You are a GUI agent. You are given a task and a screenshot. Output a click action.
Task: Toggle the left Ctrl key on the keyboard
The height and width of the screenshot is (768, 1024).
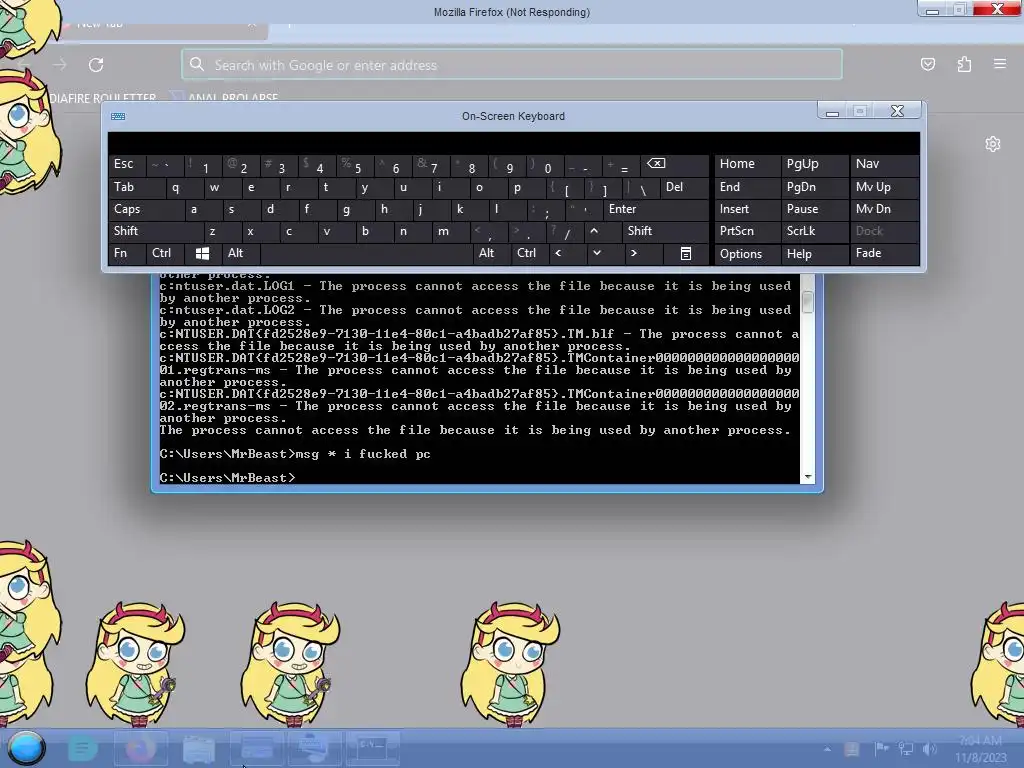point(165,253)
